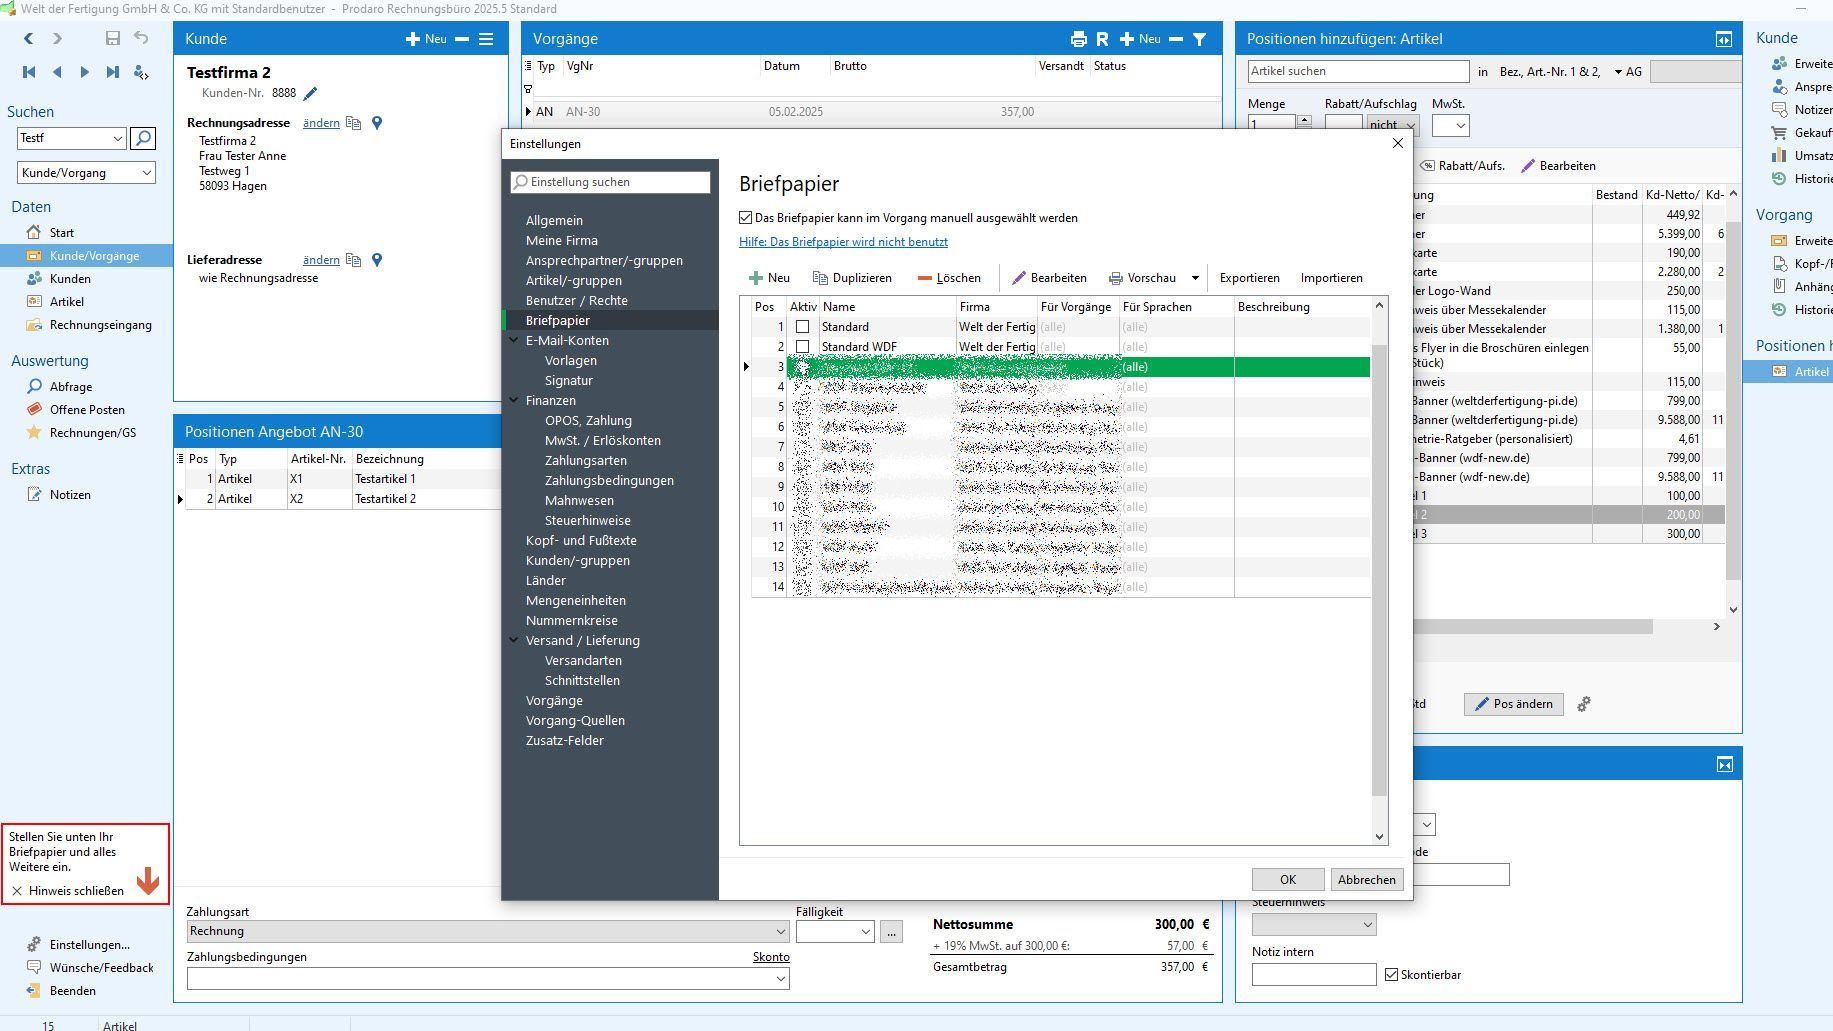
Task: Click Vorschau printer button
Action: point(1142,278)
